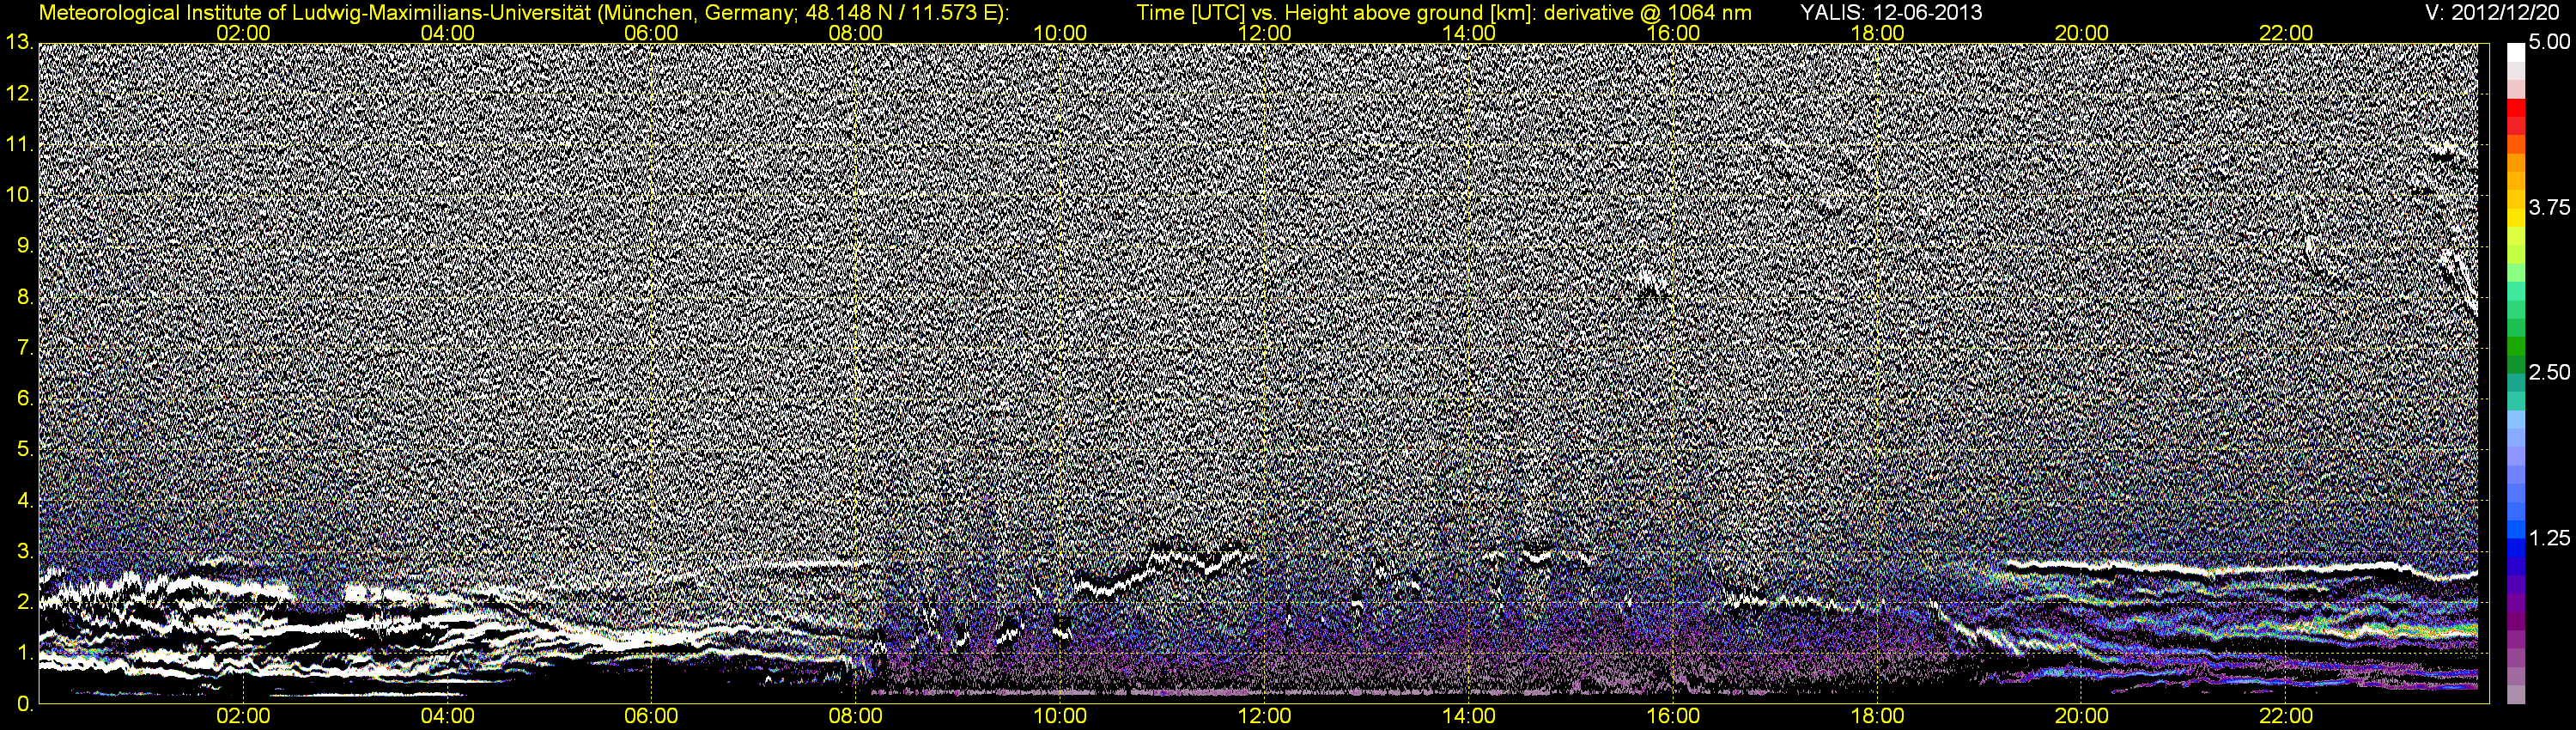Click the 12. height axis label
This screenshot has width=2576, height=730.
(19, 94)
